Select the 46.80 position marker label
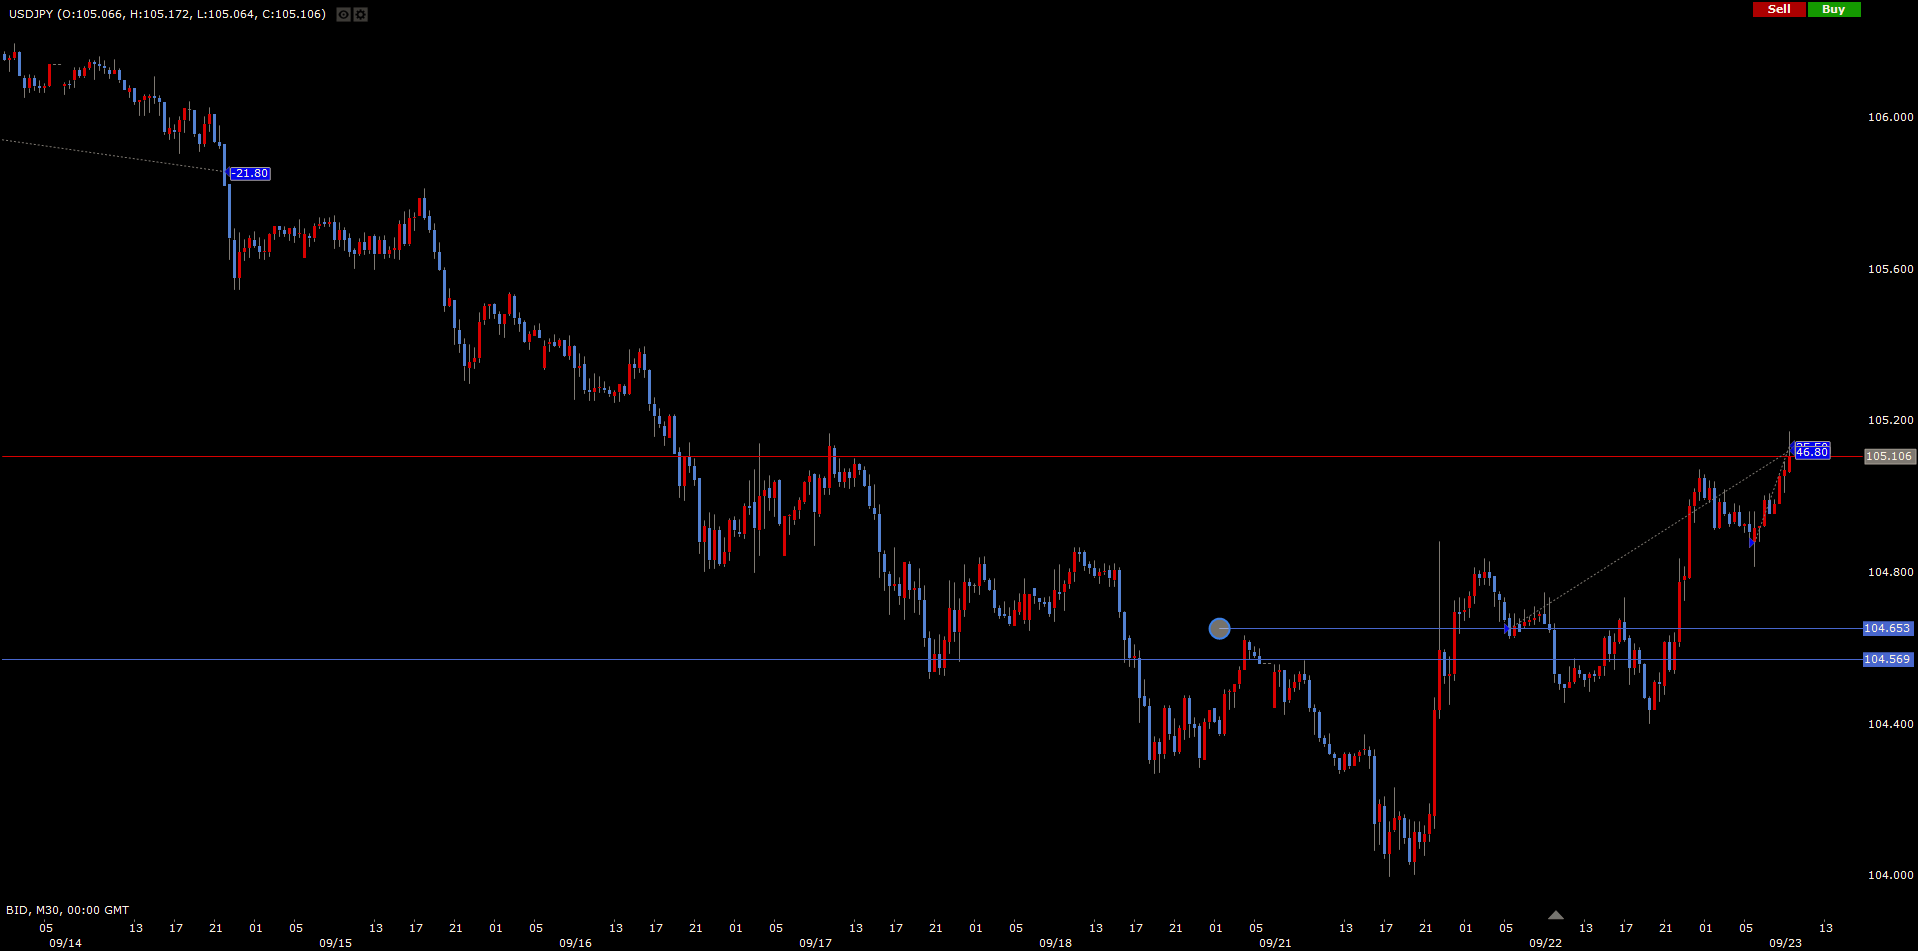 1811,453
